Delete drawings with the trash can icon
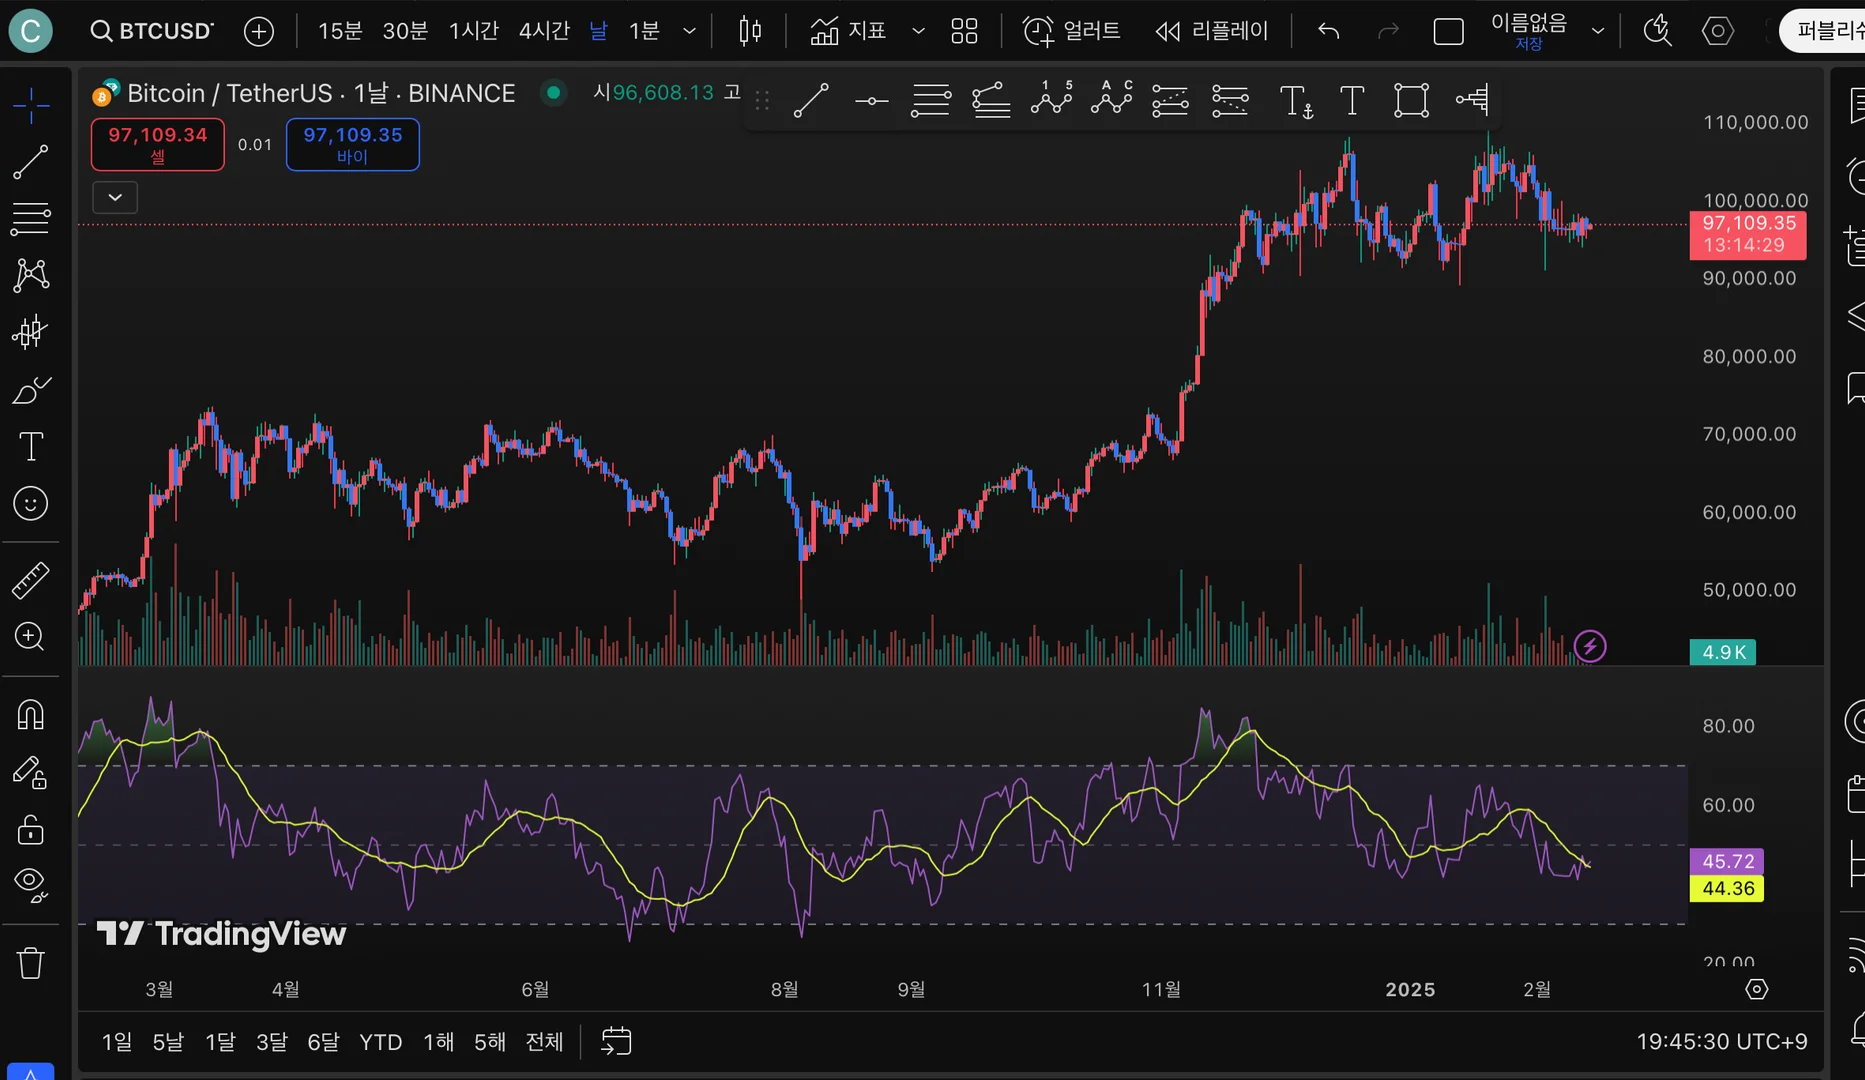This screenshot has width=1865, height=1080. coord(30,963)
